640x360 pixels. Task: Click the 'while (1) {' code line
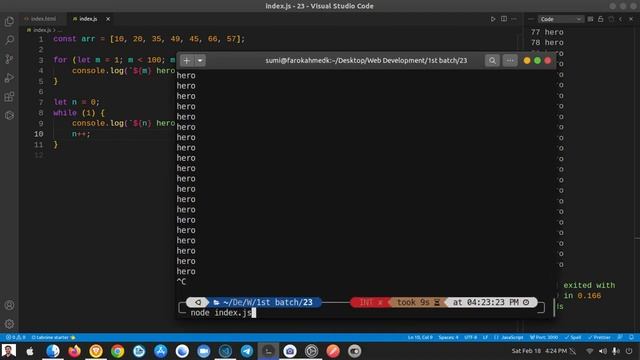(x=79, y=113)
